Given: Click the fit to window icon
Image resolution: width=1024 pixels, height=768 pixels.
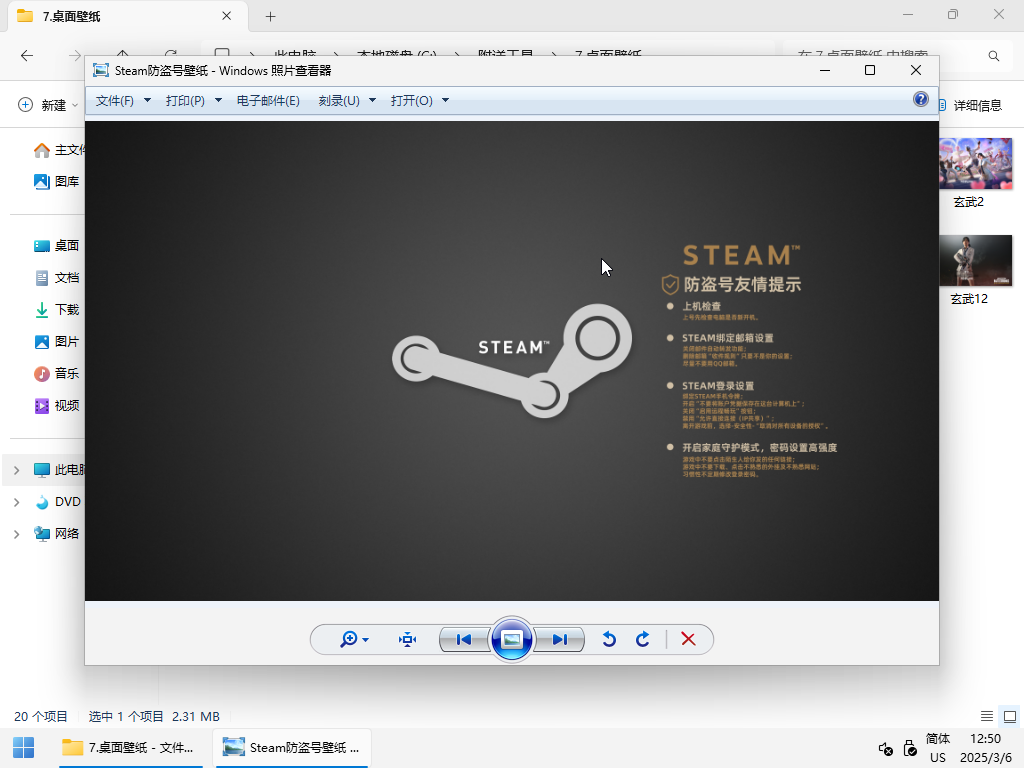Looking at the screenshot, I should 407,640.
